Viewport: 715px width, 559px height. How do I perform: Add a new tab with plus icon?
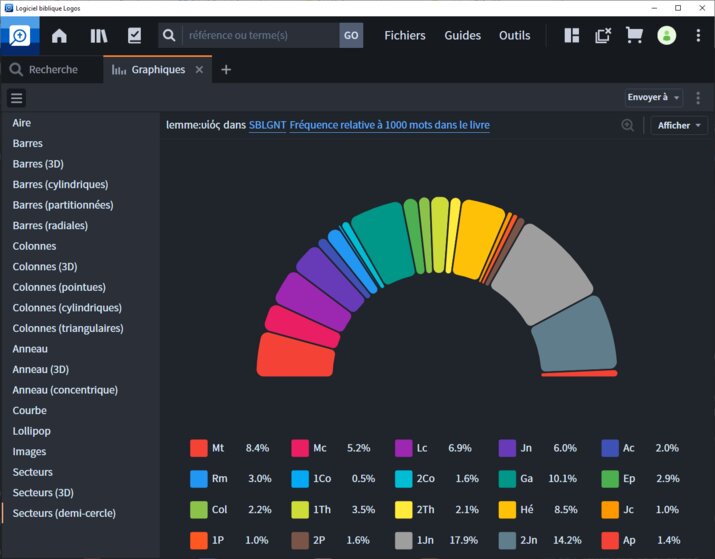click(226, 70)
